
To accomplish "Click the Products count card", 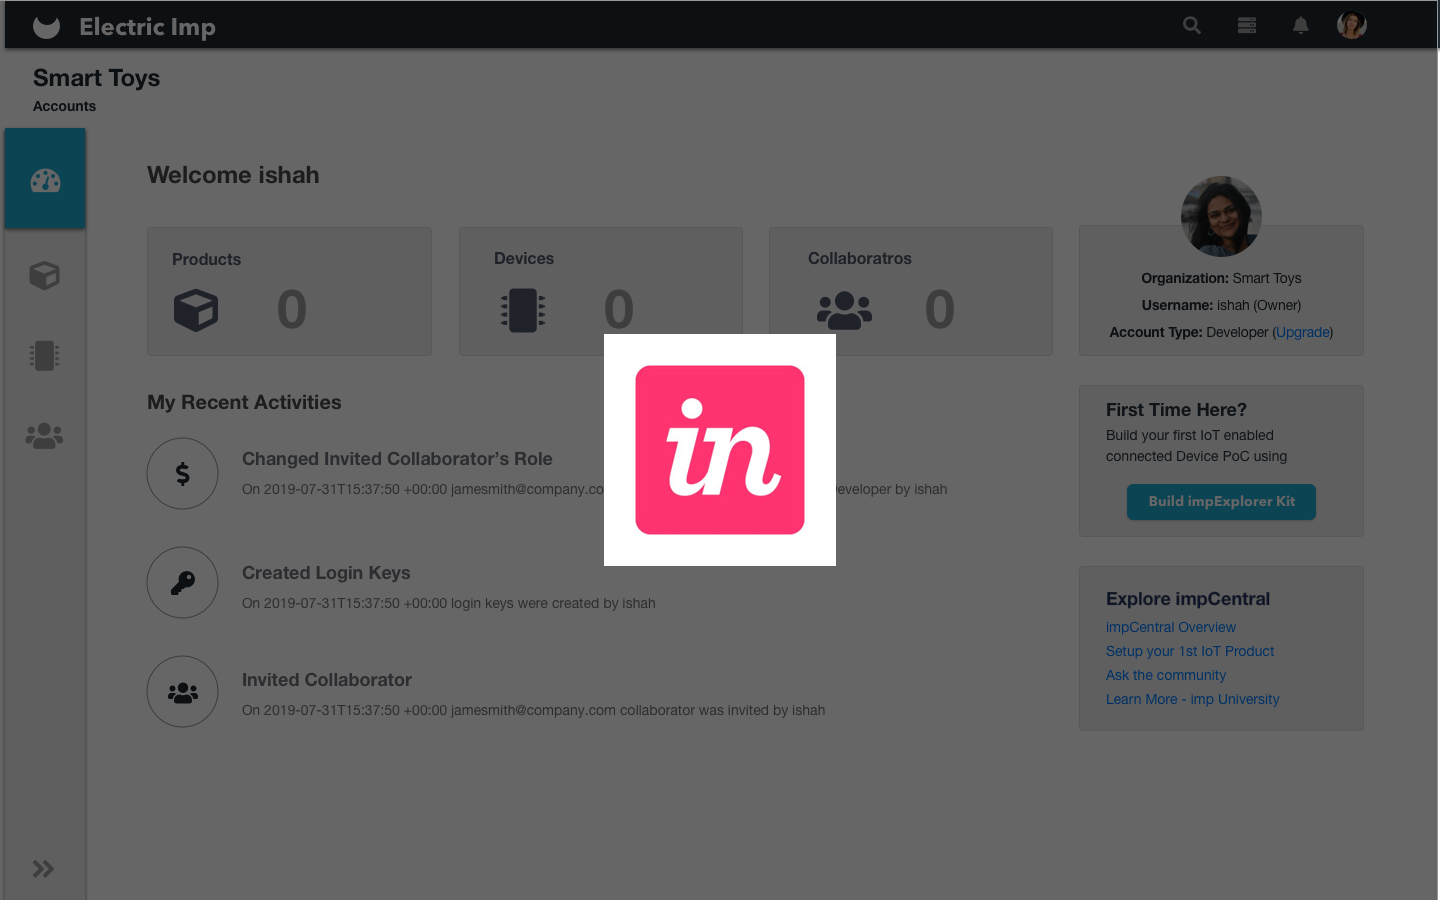I will 289,291.
